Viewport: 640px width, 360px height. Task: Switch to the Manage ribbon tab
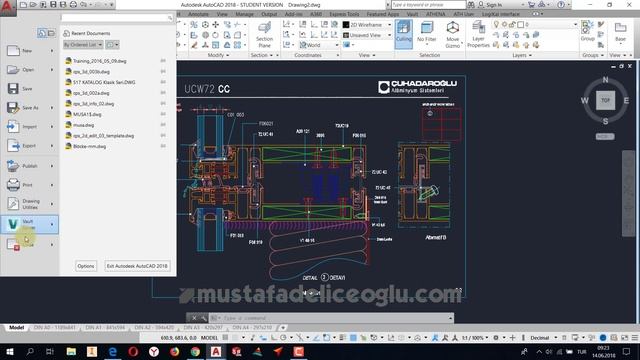click(244, 14)
